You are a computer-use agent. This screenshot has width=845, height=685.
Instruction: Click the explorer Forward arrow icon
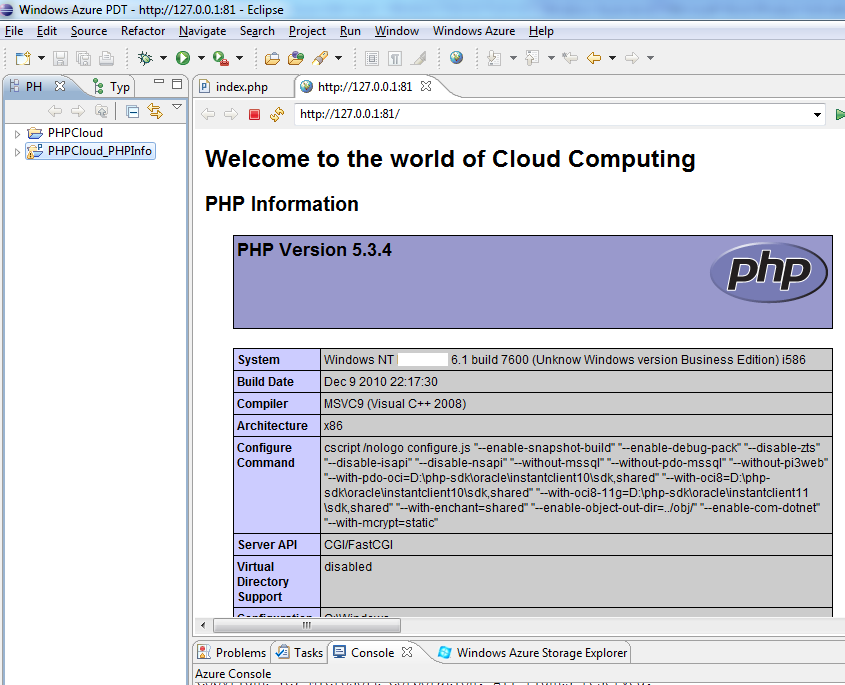78,112
